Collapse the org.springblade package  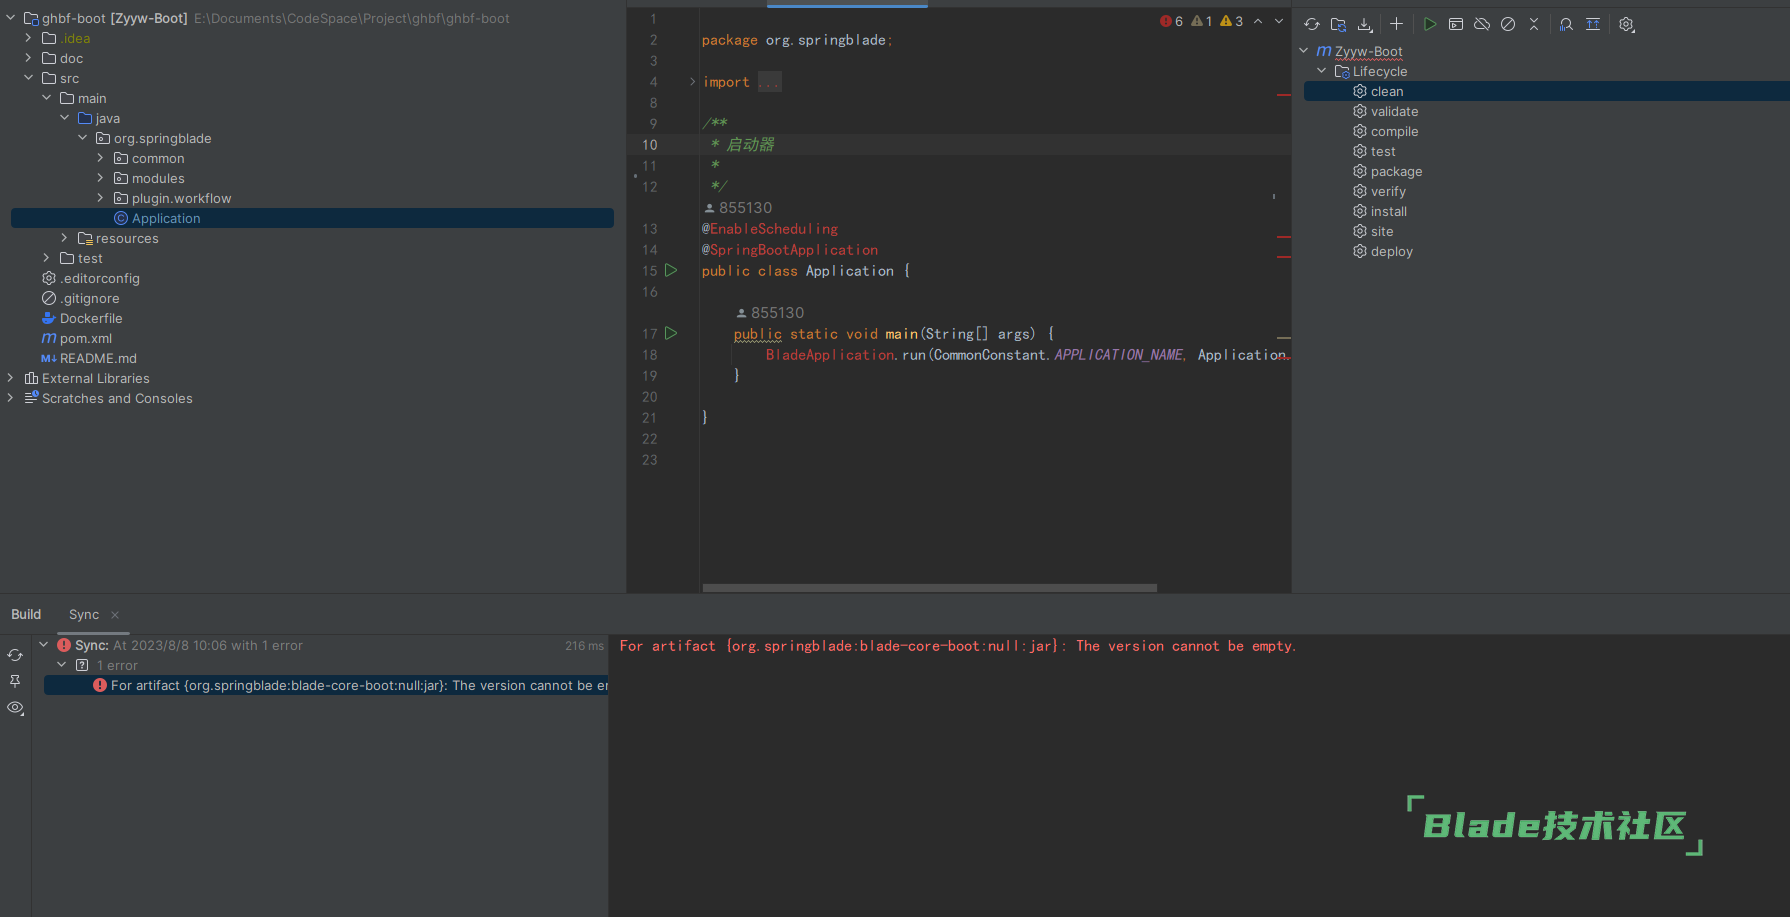pos(82,138)
